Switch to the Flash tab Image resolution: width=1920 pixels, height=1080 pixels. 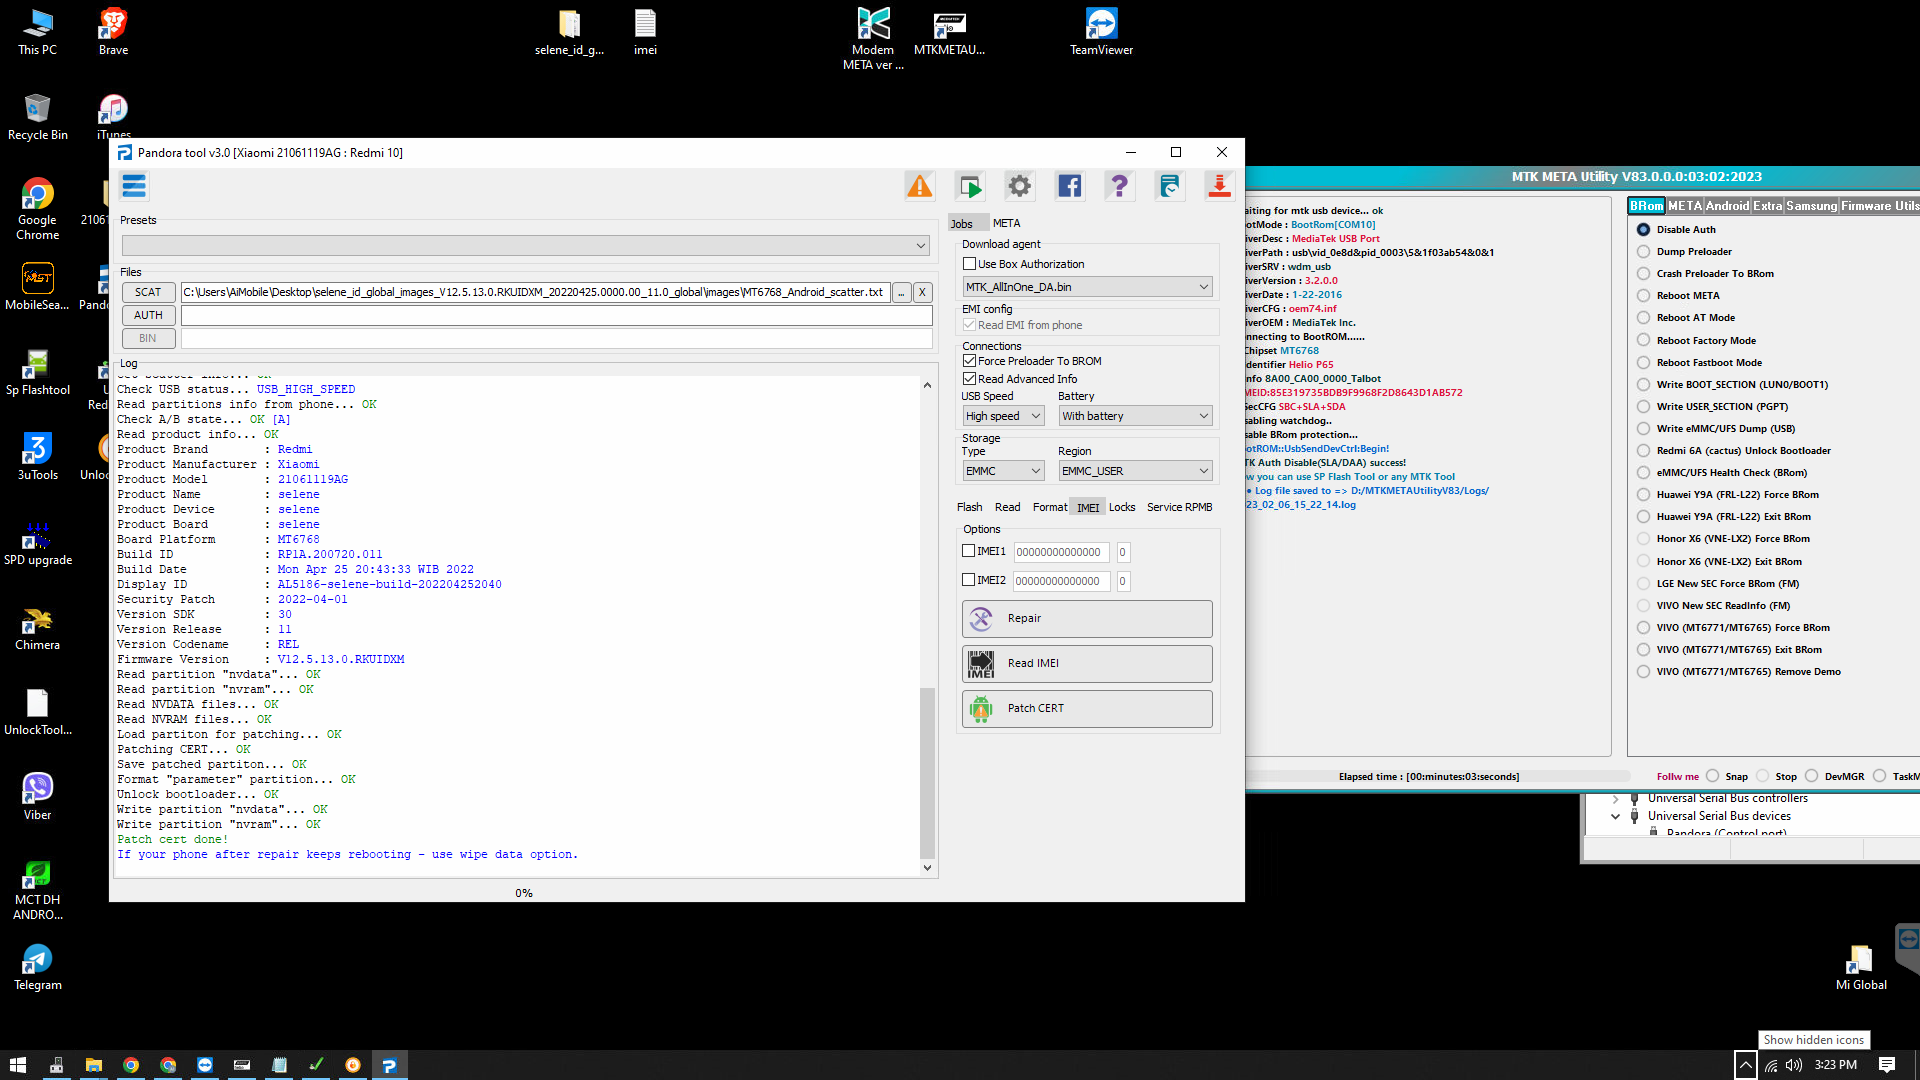click(969, 508)
